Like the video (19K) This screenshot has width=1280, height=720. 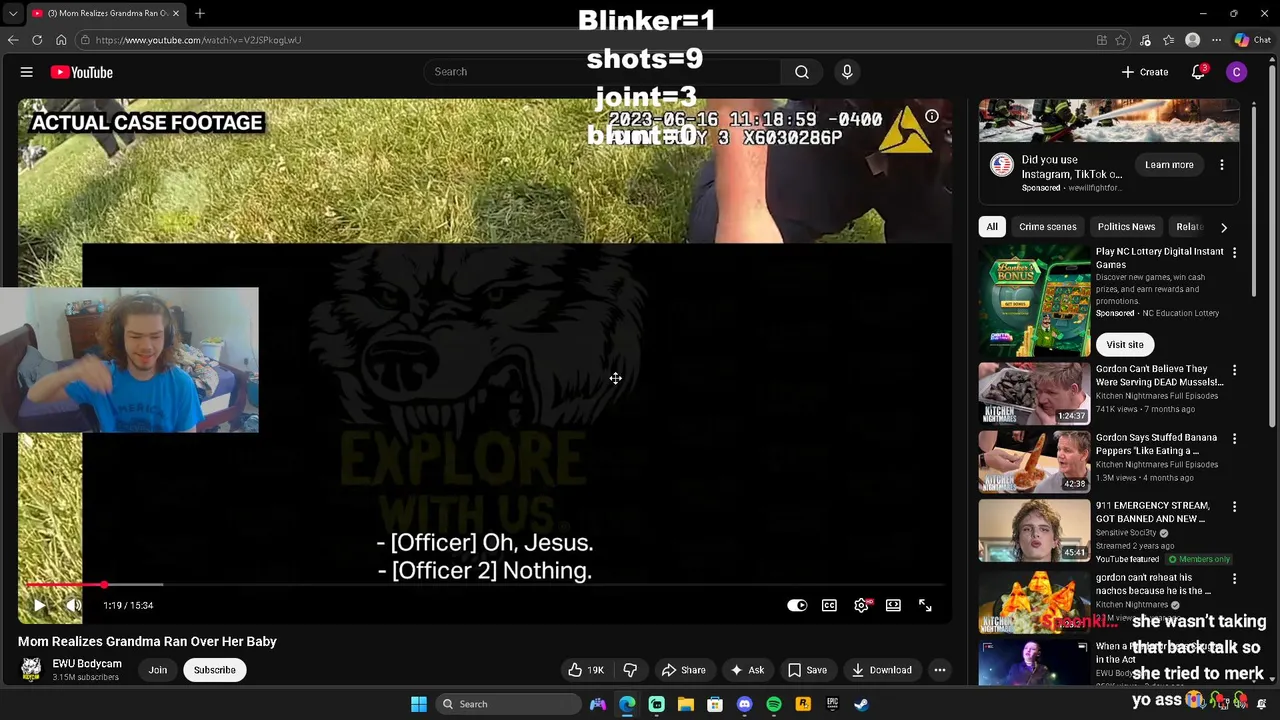pyautogui.click(x=586, y=670)
